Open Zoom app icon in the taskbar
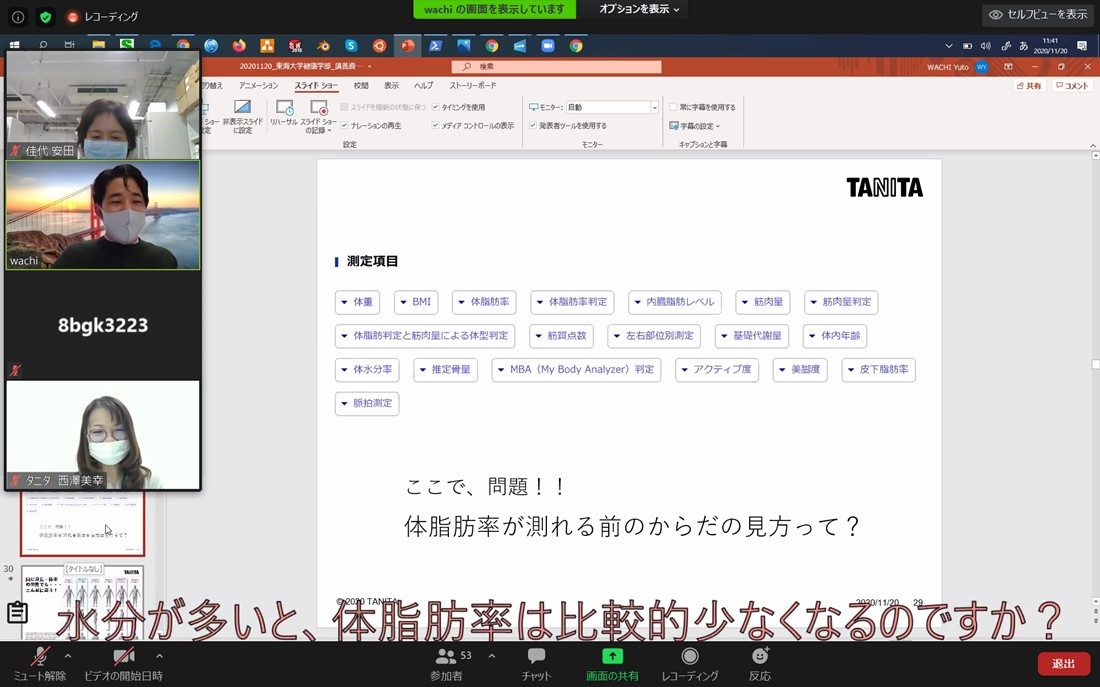The image size is (1100, 687). (548, 46)
